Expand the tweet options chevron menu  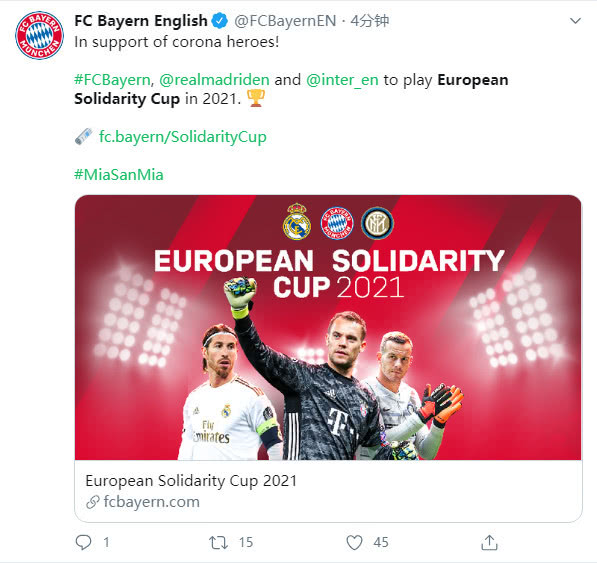(x=575, y=21)
